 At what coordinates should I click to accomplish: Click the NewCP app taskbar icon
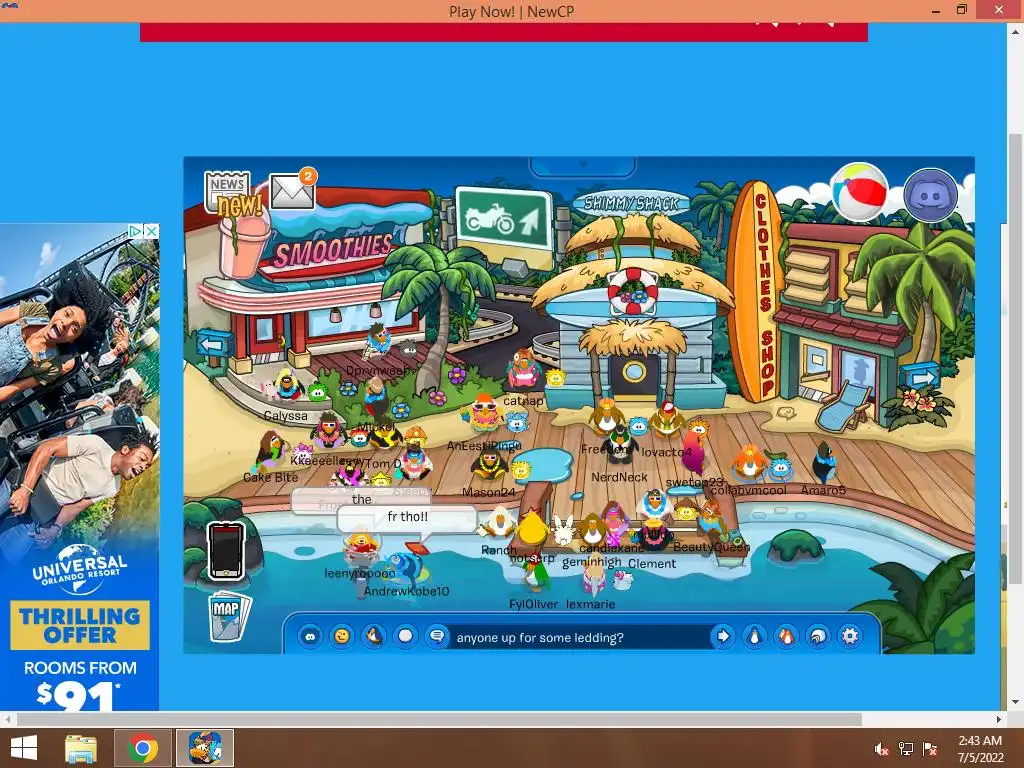(x=204, y=748)
